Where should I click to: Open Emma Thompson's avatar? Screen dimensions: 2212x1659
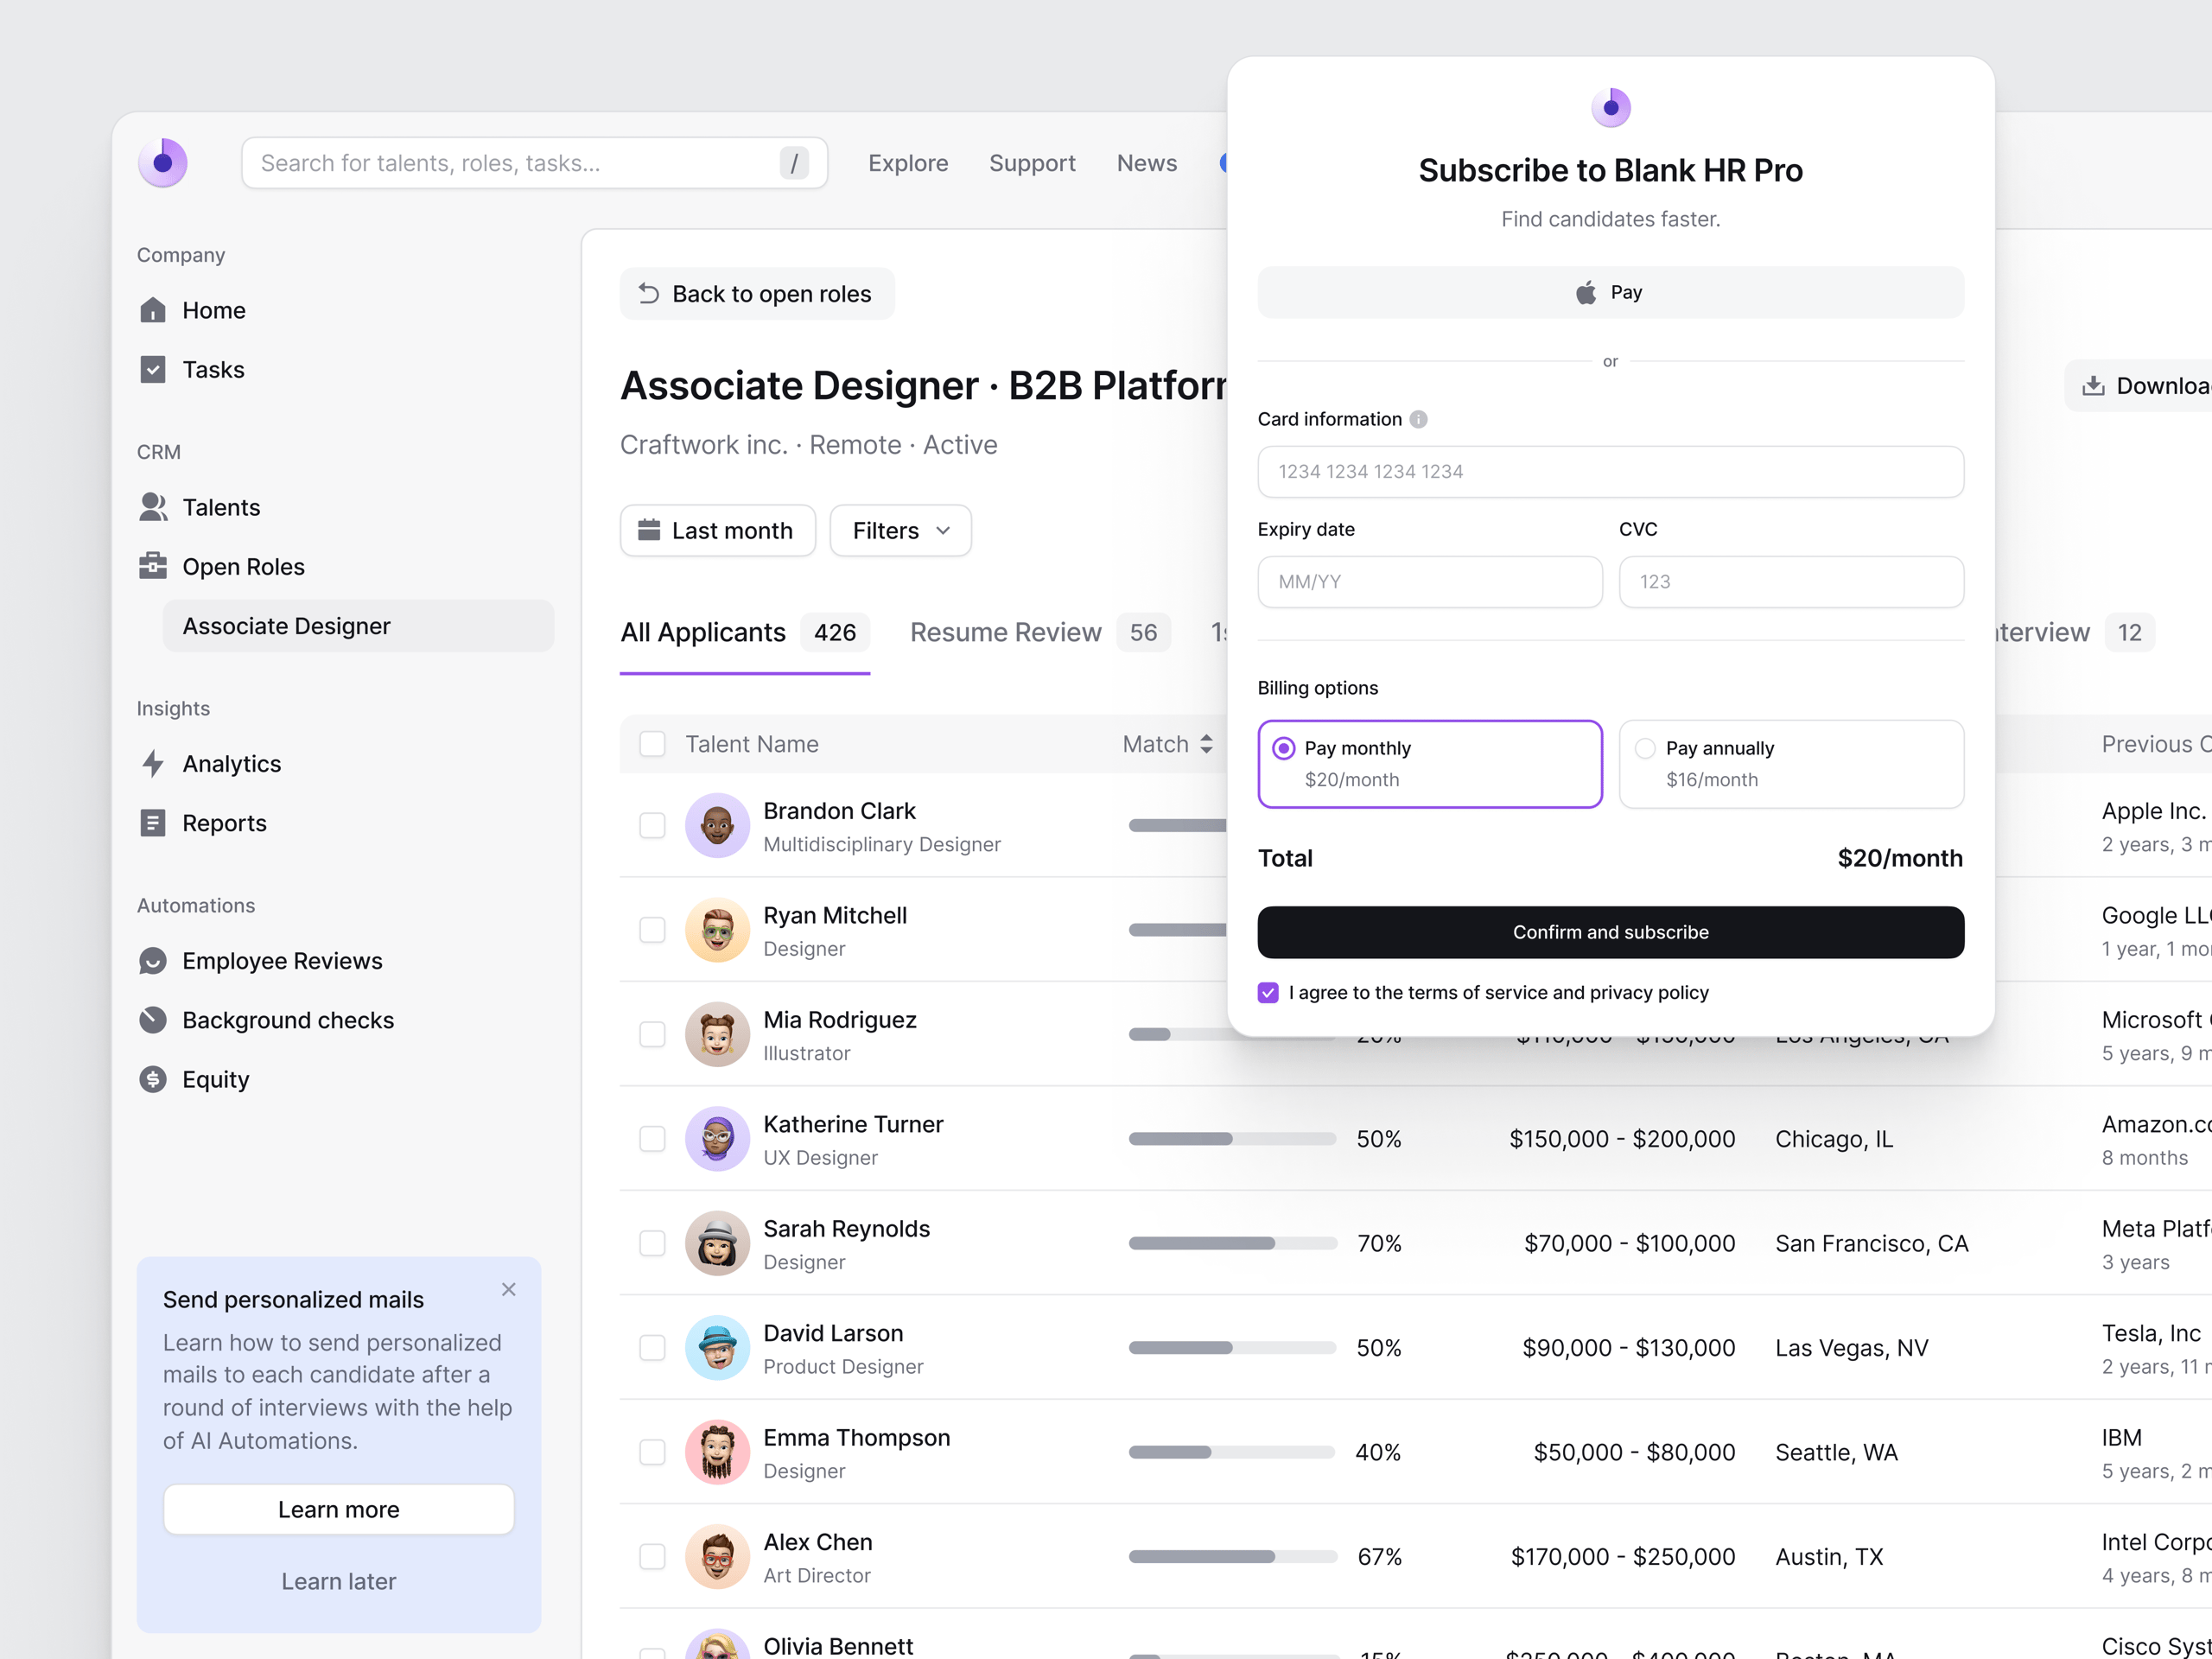[717, 1452]
